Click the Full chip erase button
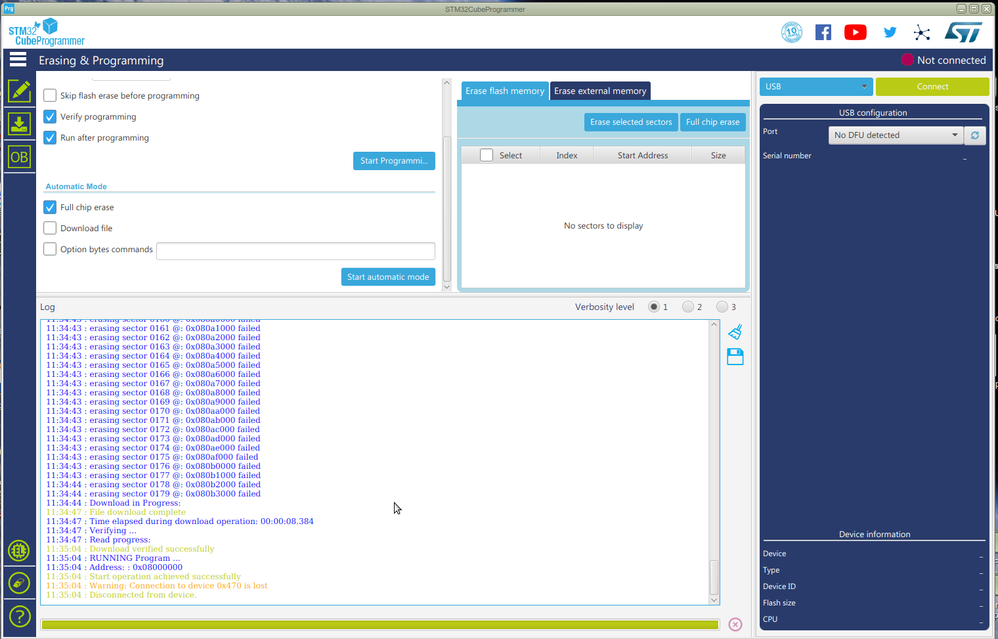The width and height of the screenshot is (998, 639). coord(713,122)
